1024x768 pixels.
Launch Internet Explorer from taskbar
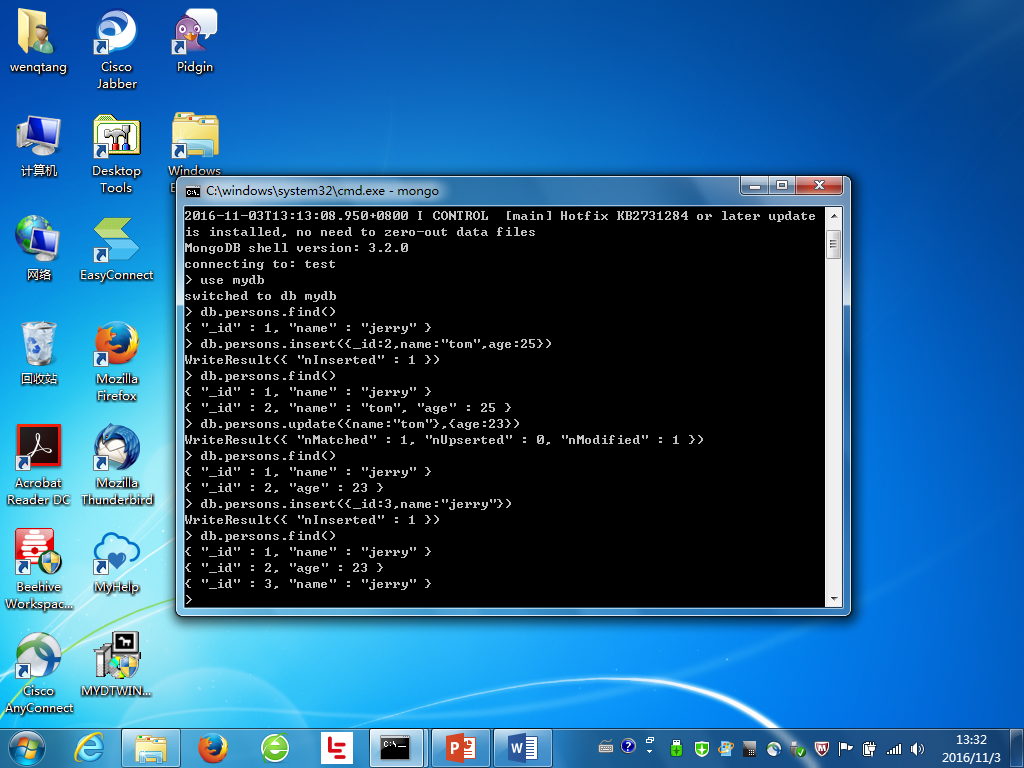tap(89, 748)
